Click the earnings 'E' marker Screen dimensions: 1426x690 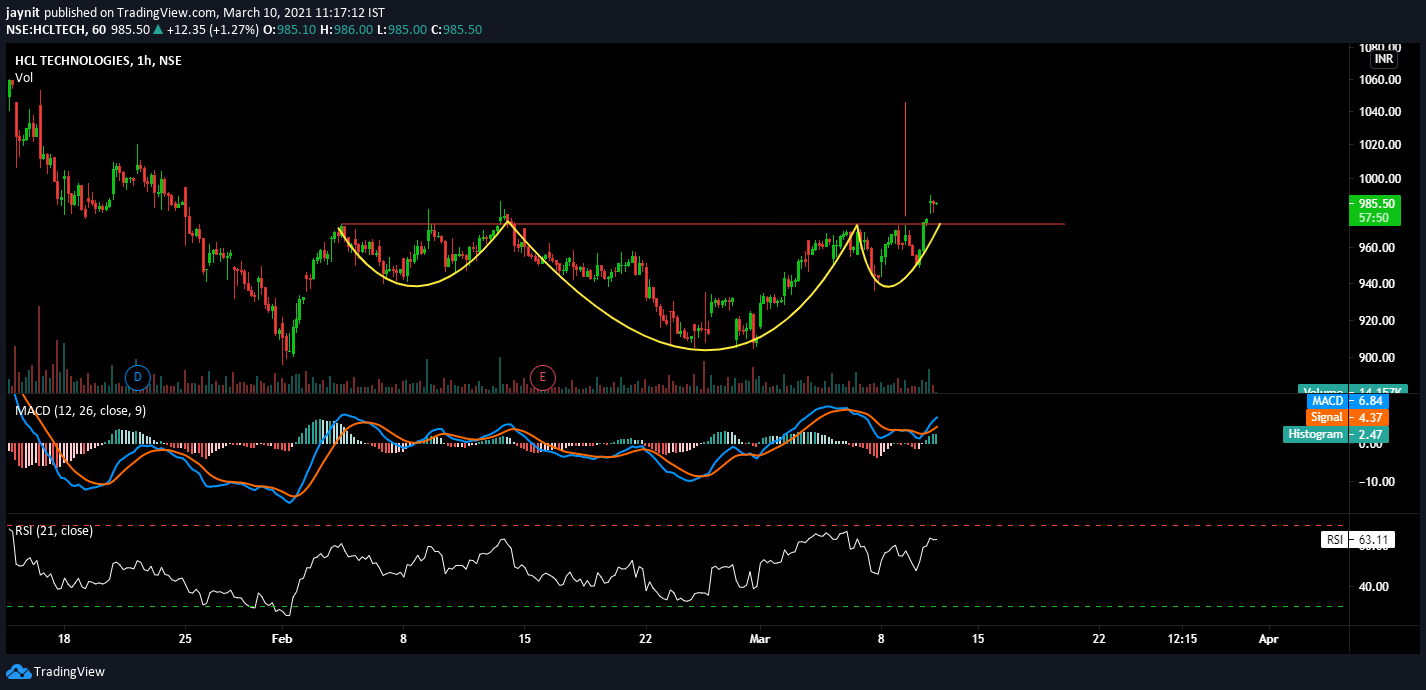tap(542, 377)
